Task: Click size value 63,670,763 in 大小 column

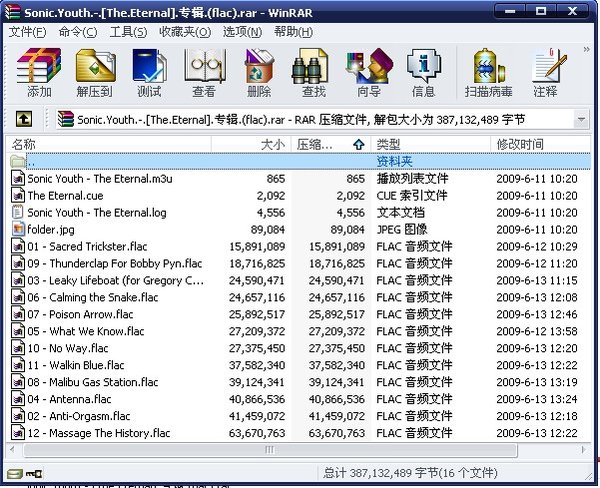Action: point(257,433)
